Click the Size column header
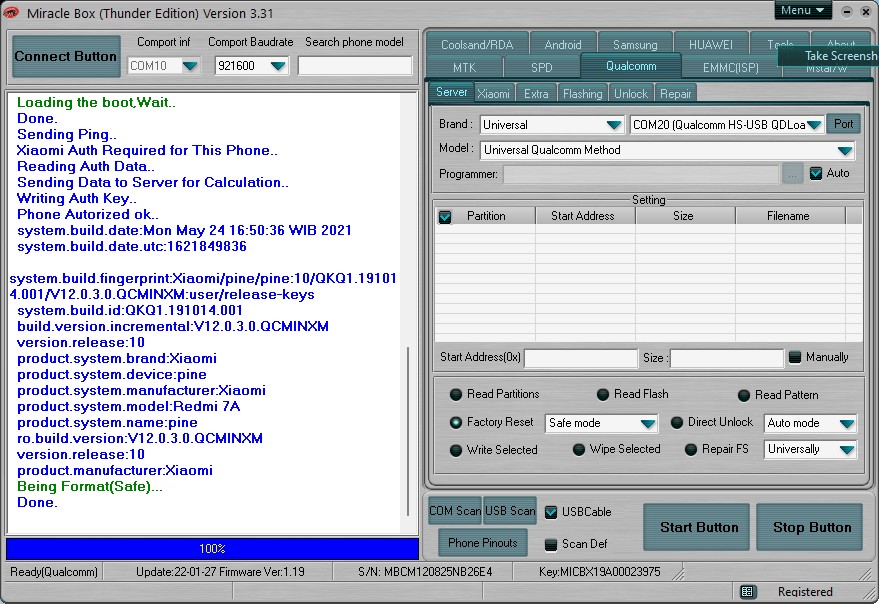Screen dimensions: 879x604 683,216
